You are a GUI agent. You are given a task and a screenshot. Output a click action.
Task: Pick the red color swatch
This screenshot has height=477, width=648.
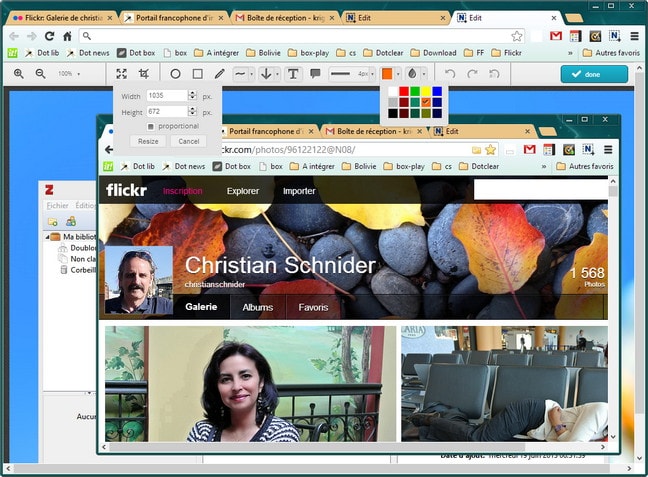404,91
